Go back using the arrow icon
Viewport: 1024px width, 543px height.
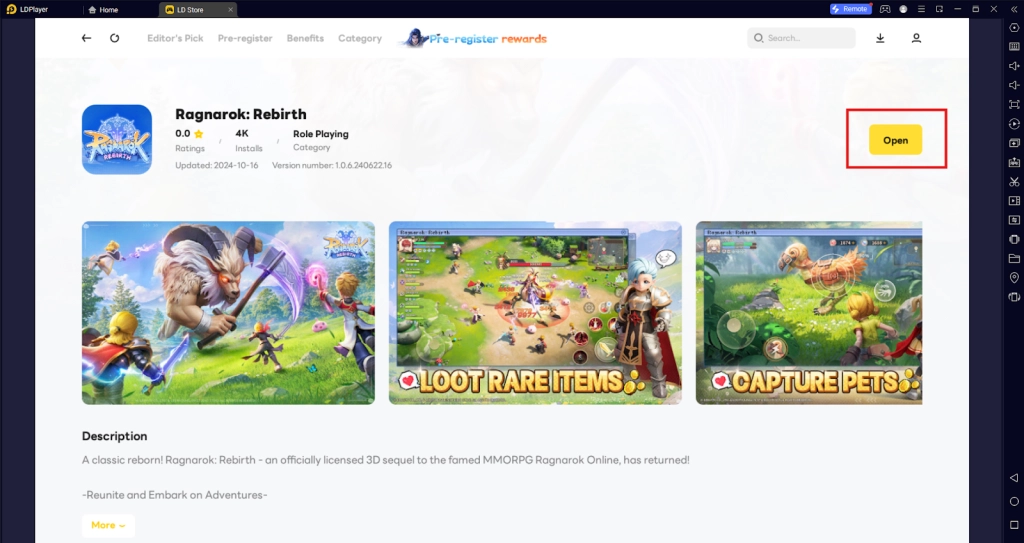pos(86,38)
